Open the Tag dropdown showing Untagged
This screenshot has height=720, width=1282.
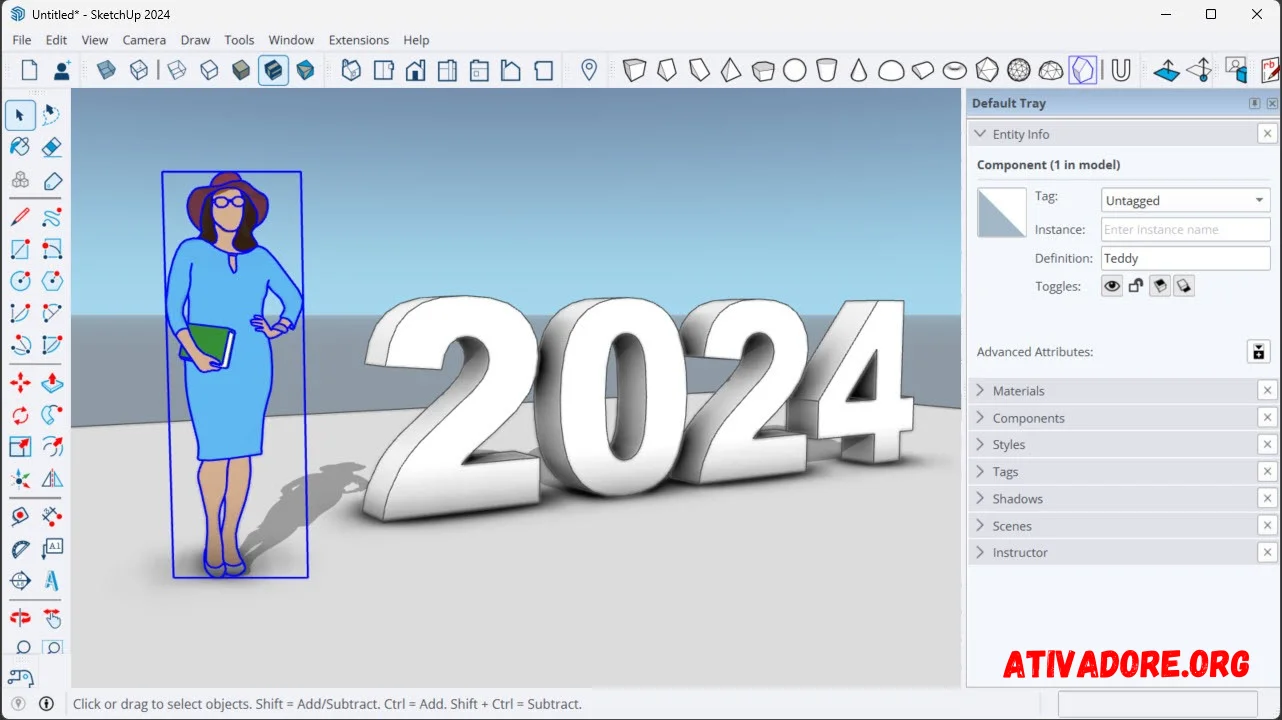click(x=1185, y=200)
